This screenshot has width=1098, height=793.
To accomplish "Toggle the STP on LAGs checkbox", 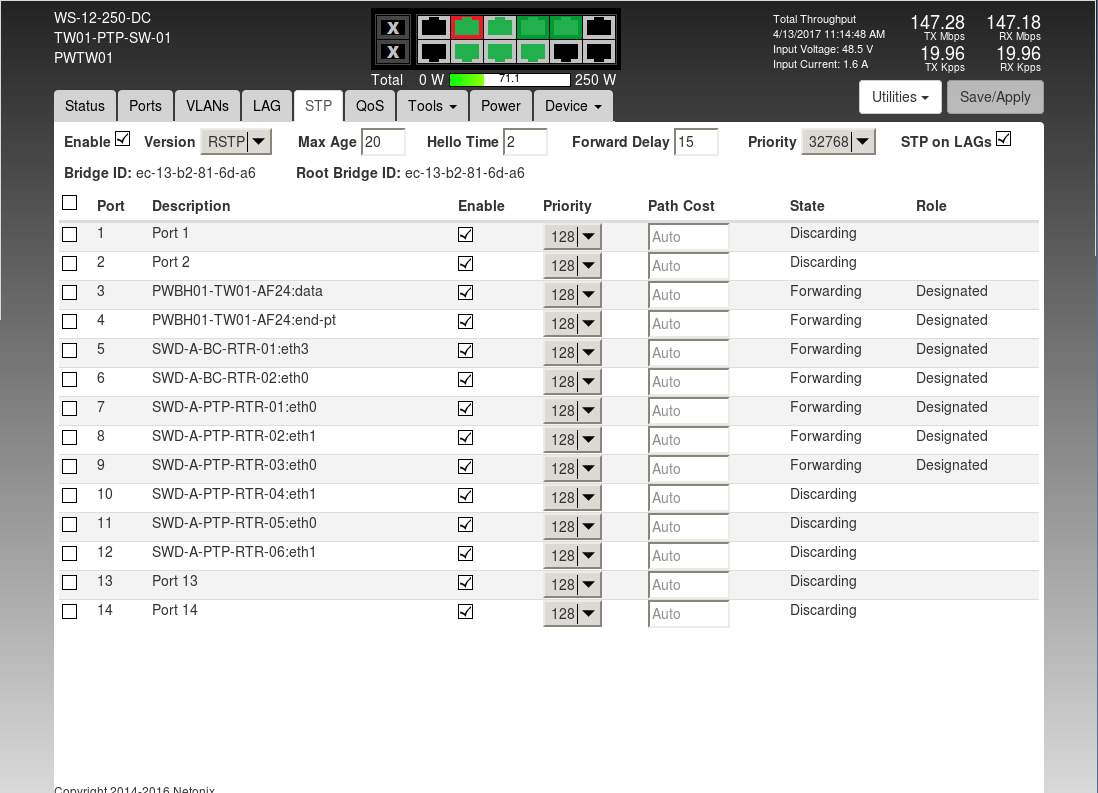I will (1003, 139).
